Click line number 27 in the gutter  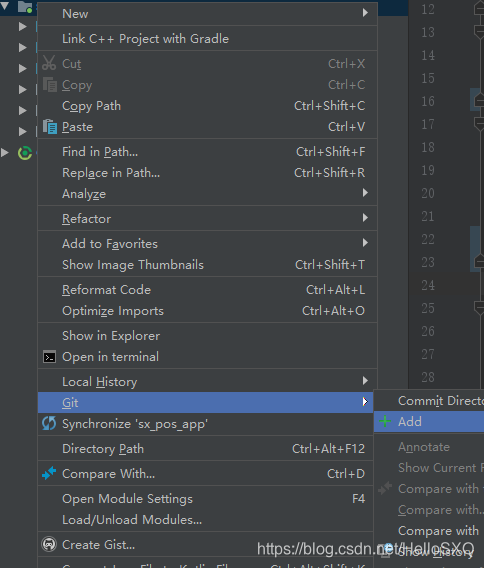coord(428,354)
